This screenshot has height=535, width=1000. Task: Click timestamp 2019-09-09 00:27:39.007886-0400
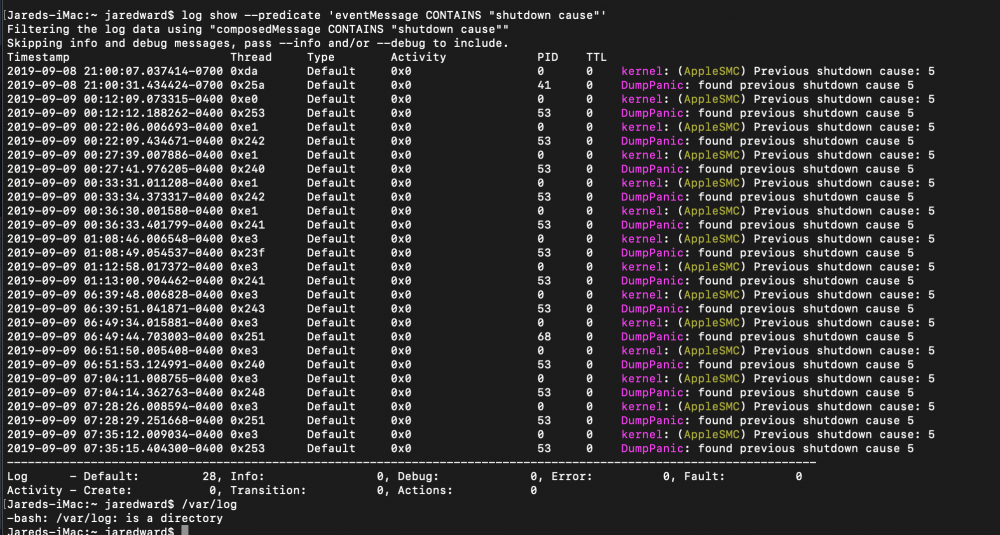115,155
